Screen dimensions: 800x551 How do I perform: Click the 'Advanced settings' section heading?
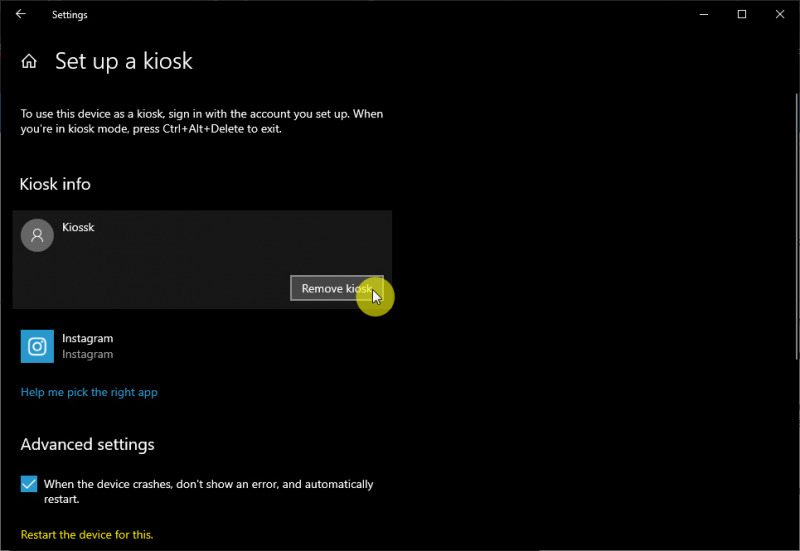87,444
